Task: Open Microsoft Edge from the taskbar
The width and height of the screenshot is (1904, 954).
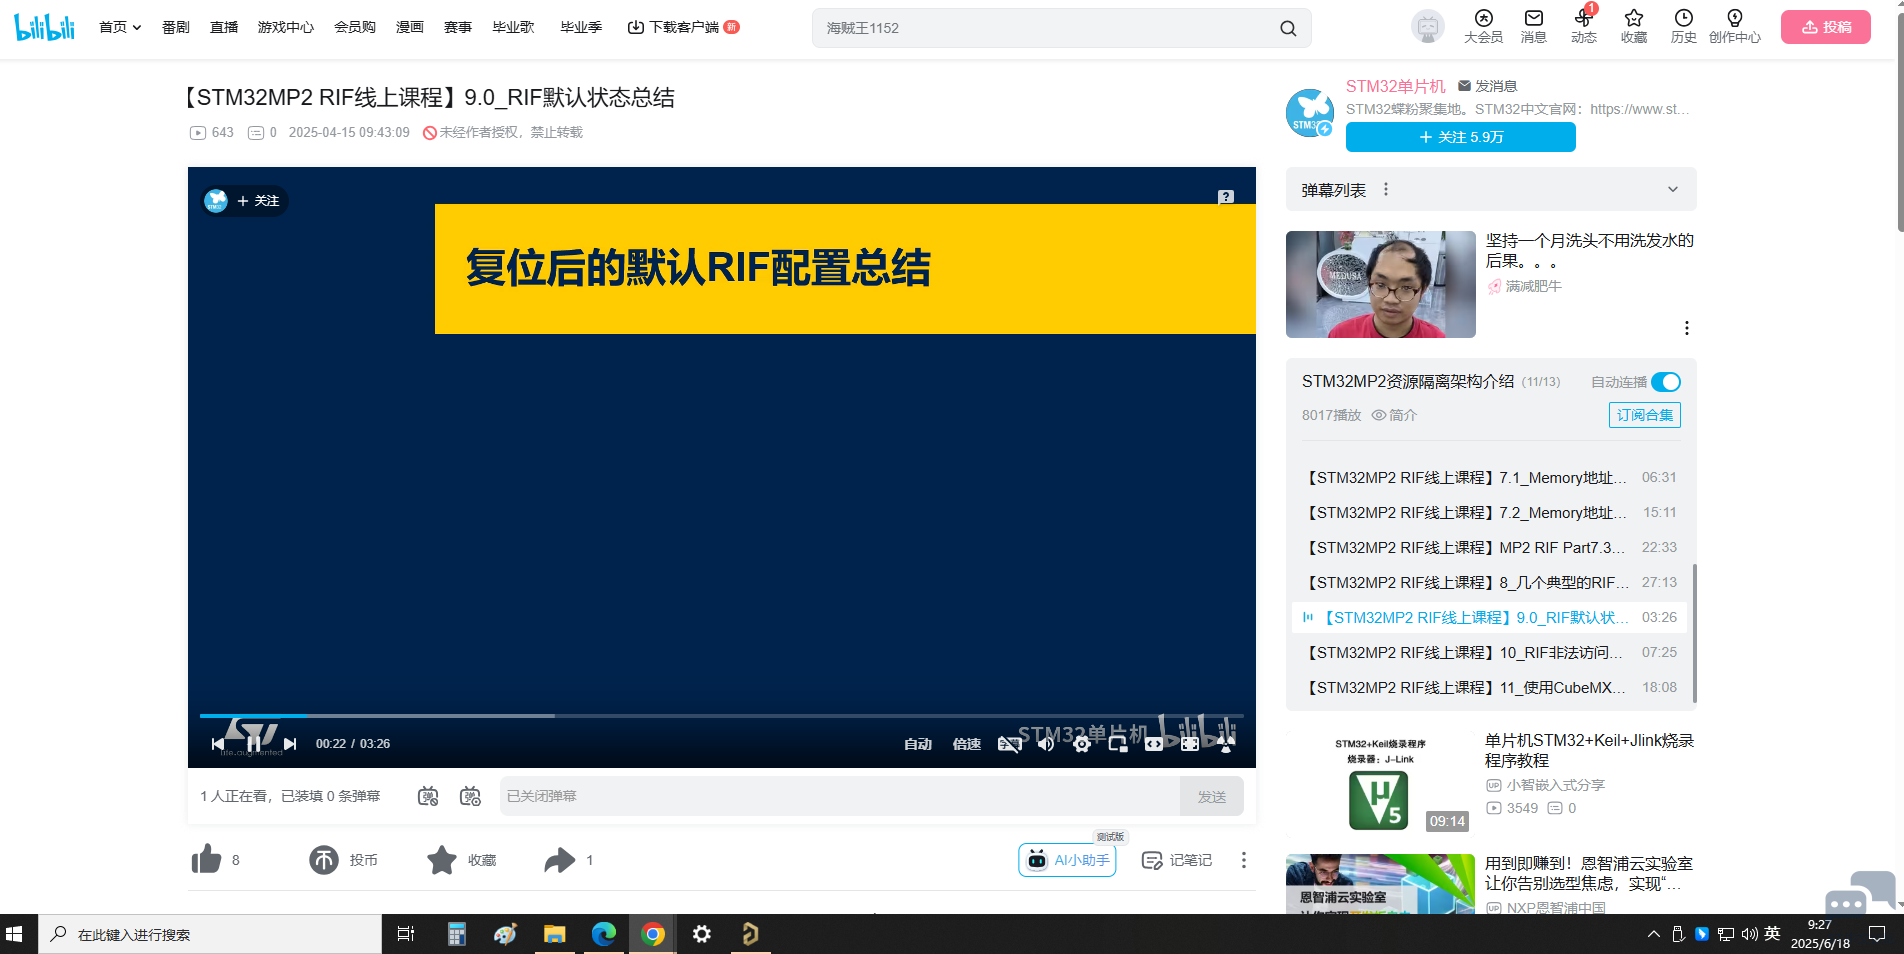Action: tap(604, 934)
